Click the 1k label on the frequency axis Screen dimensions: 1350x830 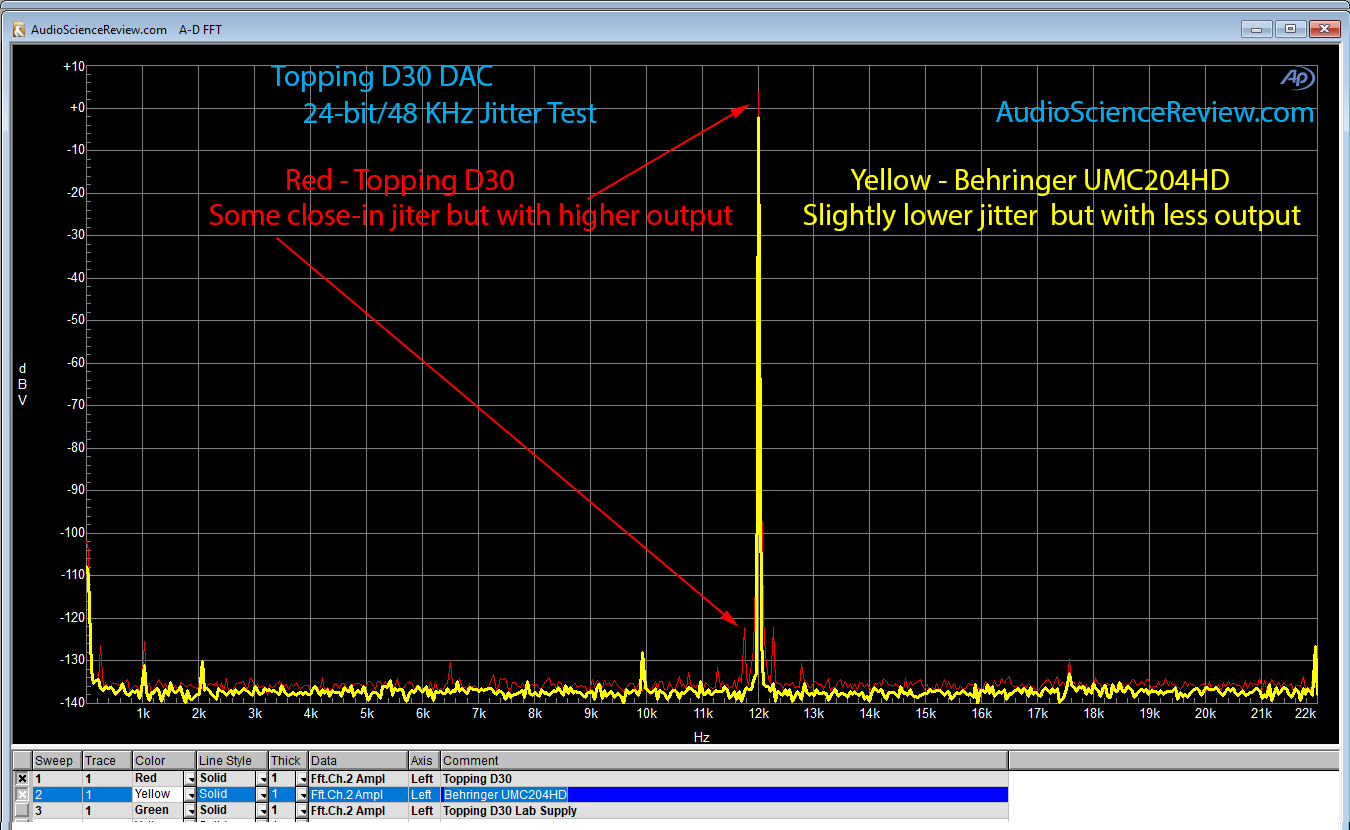click(143, 714)
